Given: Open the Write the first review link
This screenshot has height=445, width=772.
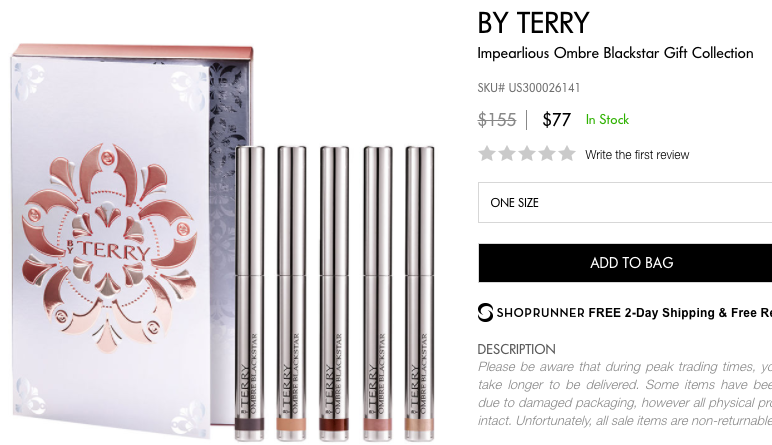Looking at the screenshot, I should (637, 155).
